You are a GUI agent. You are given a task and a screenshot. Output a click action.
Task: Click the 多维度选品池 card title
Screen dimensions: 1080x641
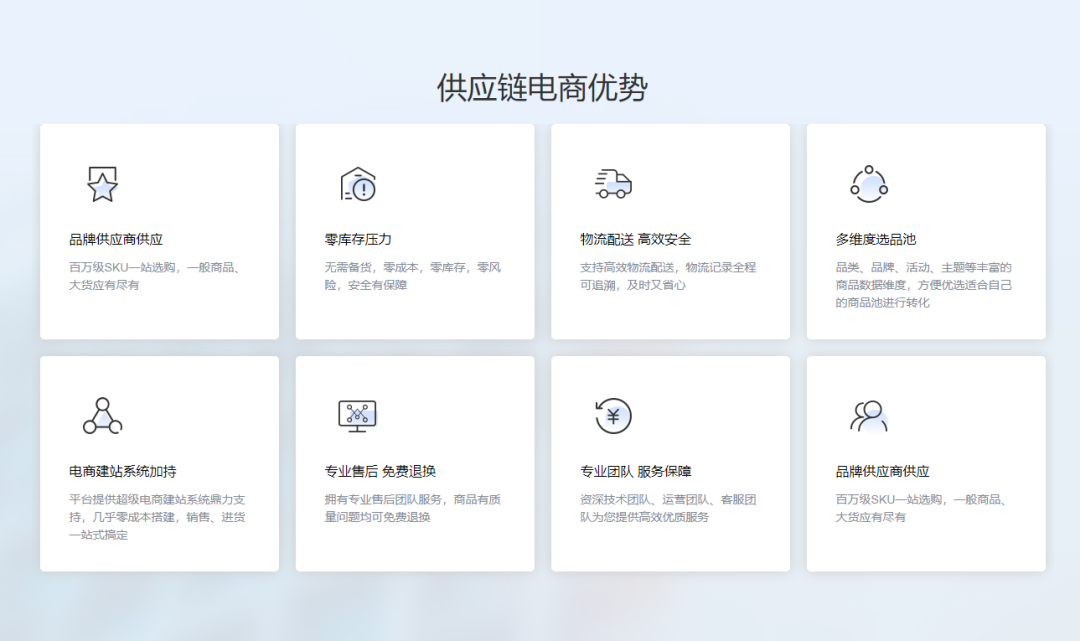[875, 240]
